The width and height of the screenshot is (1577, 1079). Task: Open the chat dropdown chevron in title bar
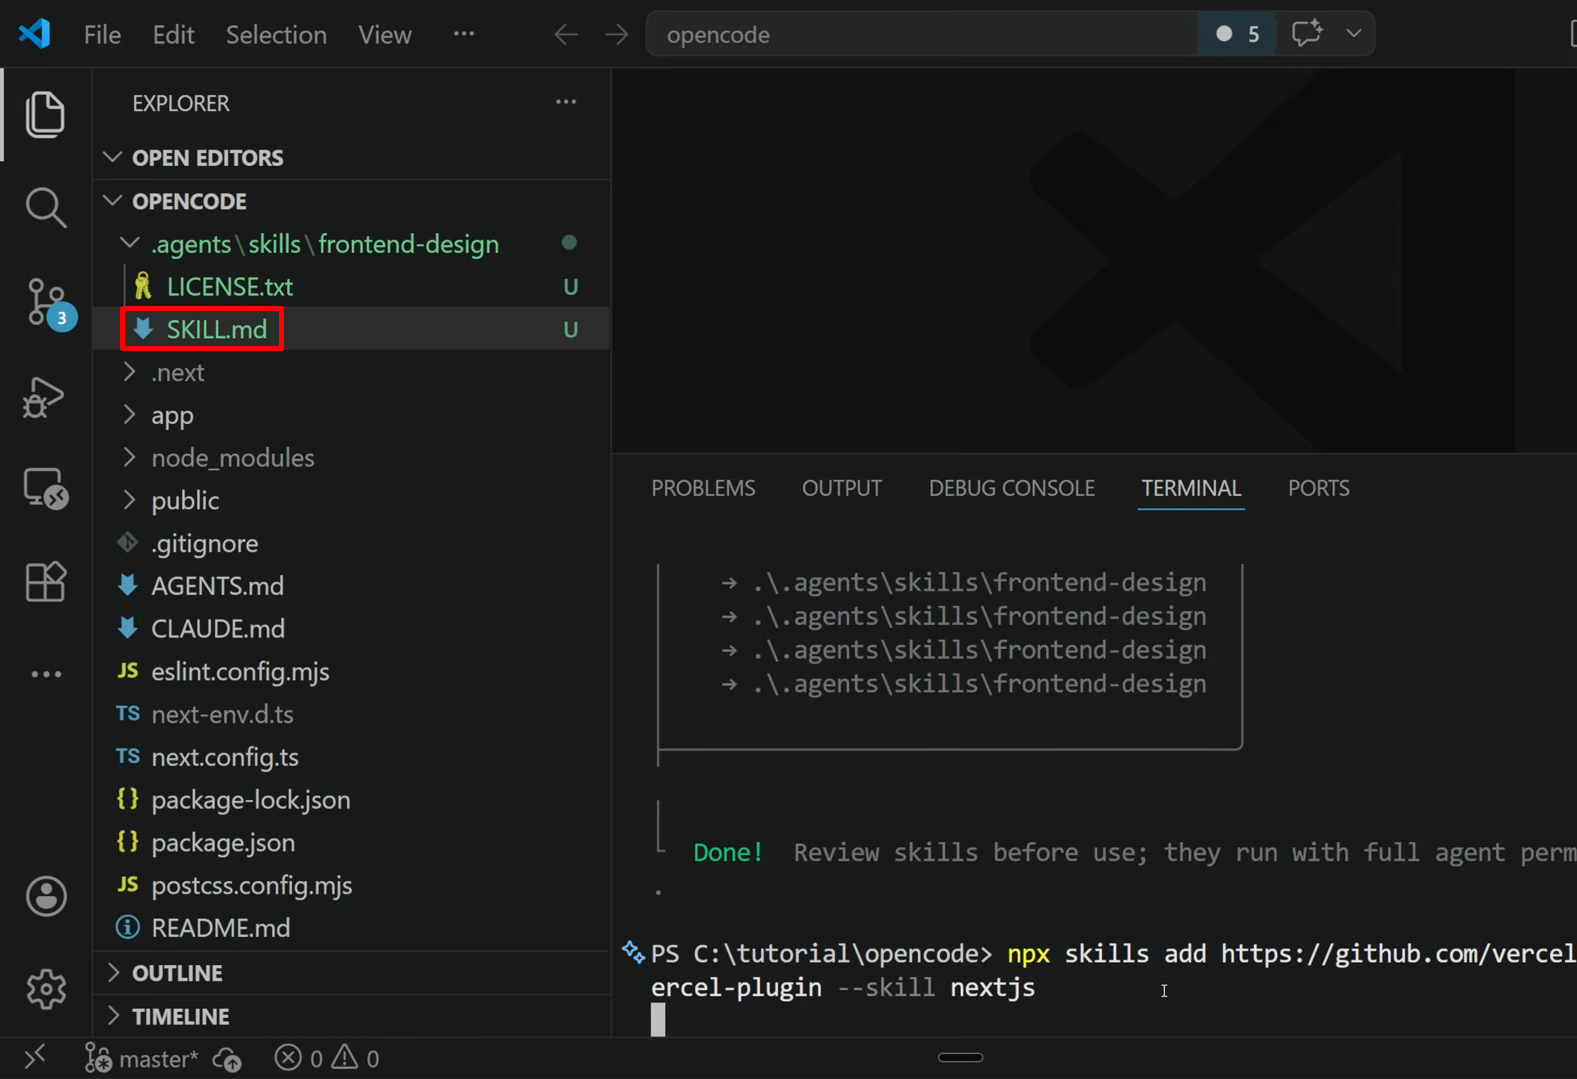(1353, 33)
